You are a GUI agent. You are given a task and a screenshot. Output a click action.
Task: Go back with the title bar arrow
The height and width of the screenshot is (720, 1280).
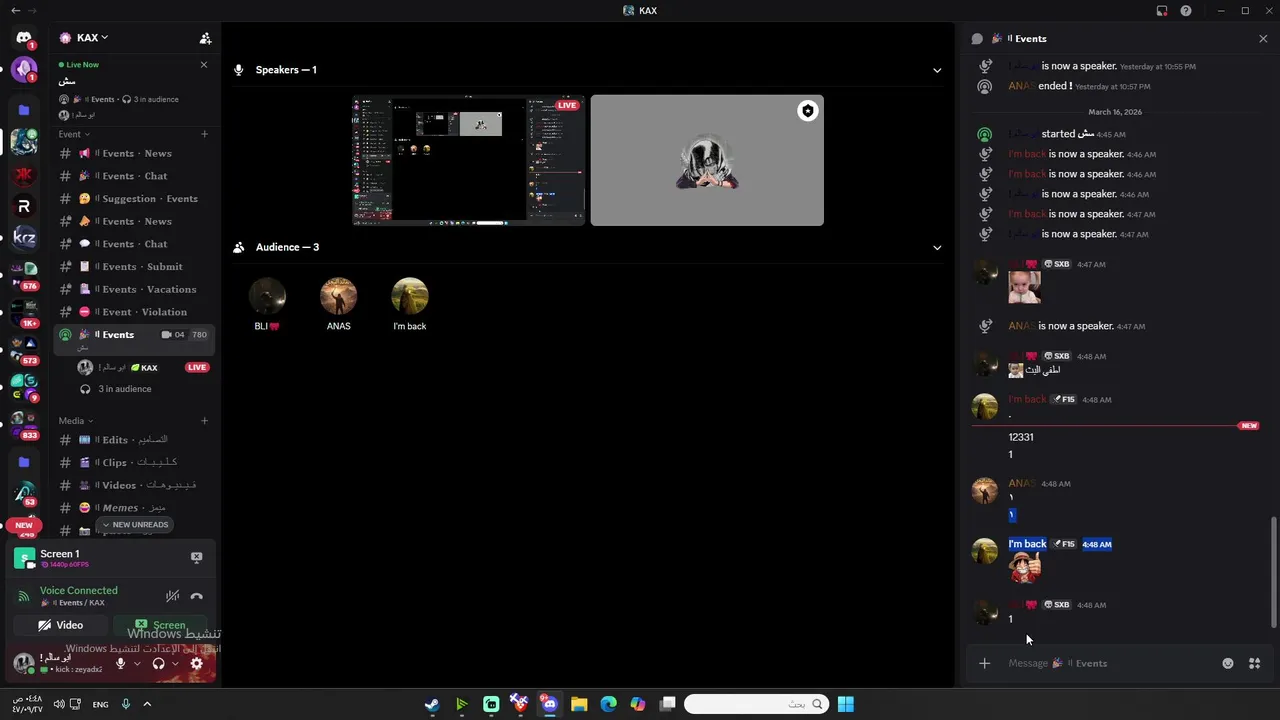pyautogui.click(x=15, y=10)
